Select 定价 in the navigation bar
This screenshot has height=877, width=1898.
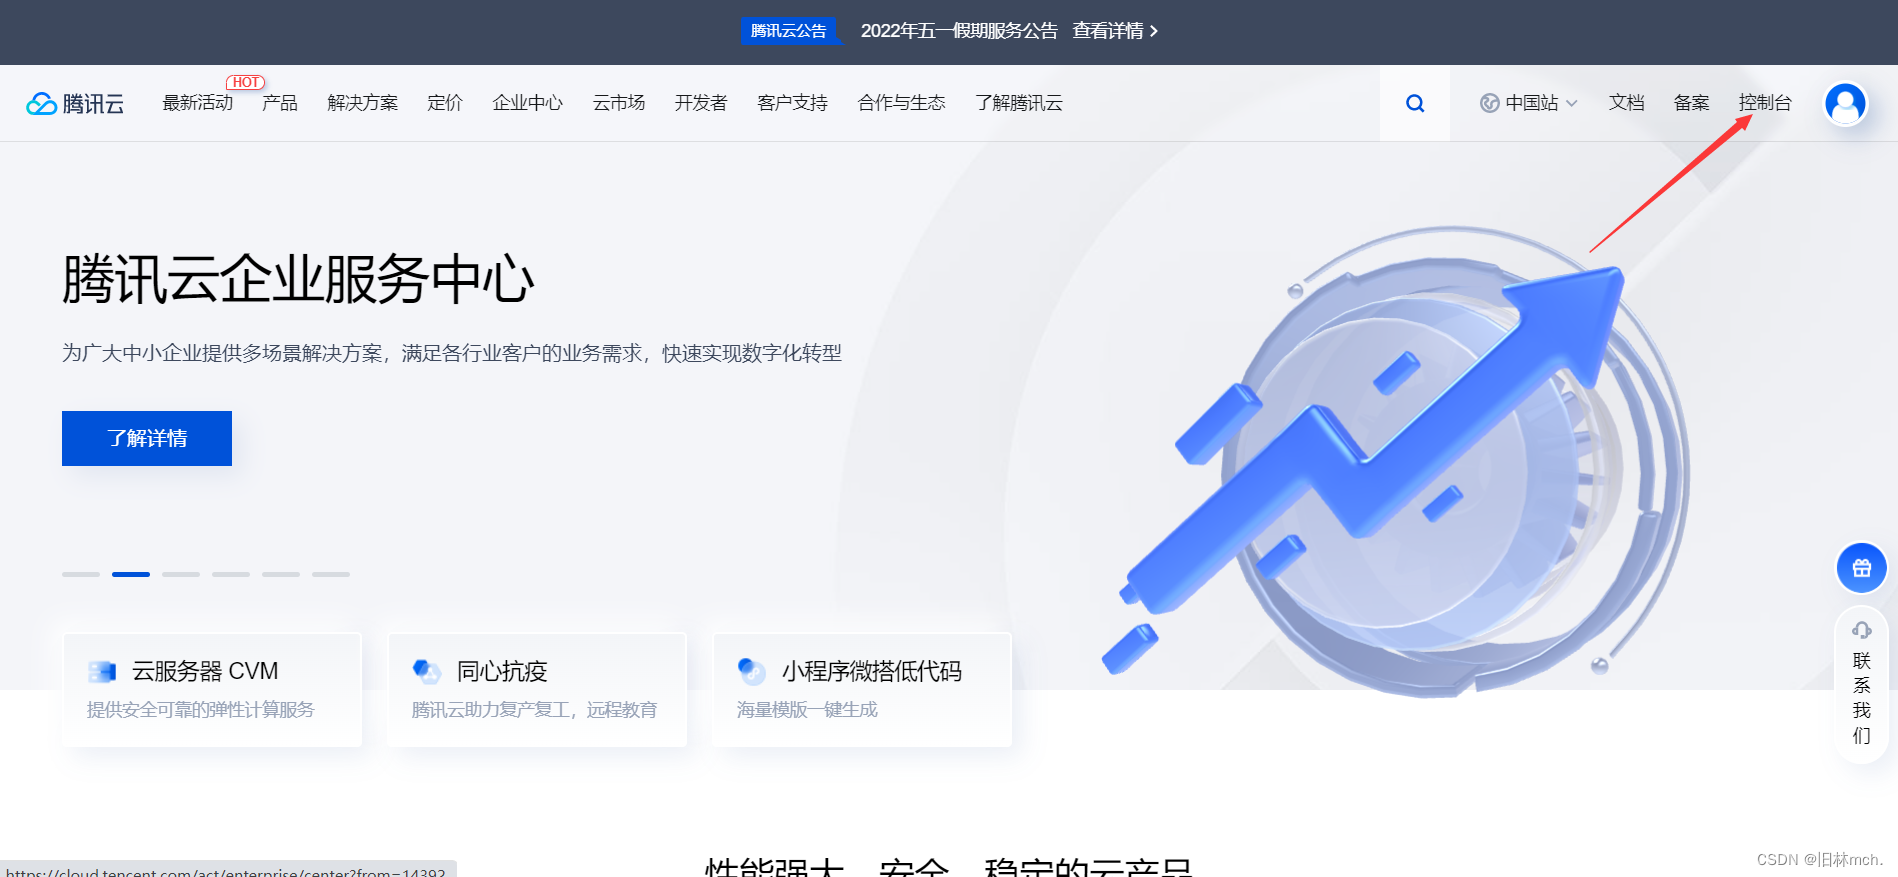(x=445, y=103)
